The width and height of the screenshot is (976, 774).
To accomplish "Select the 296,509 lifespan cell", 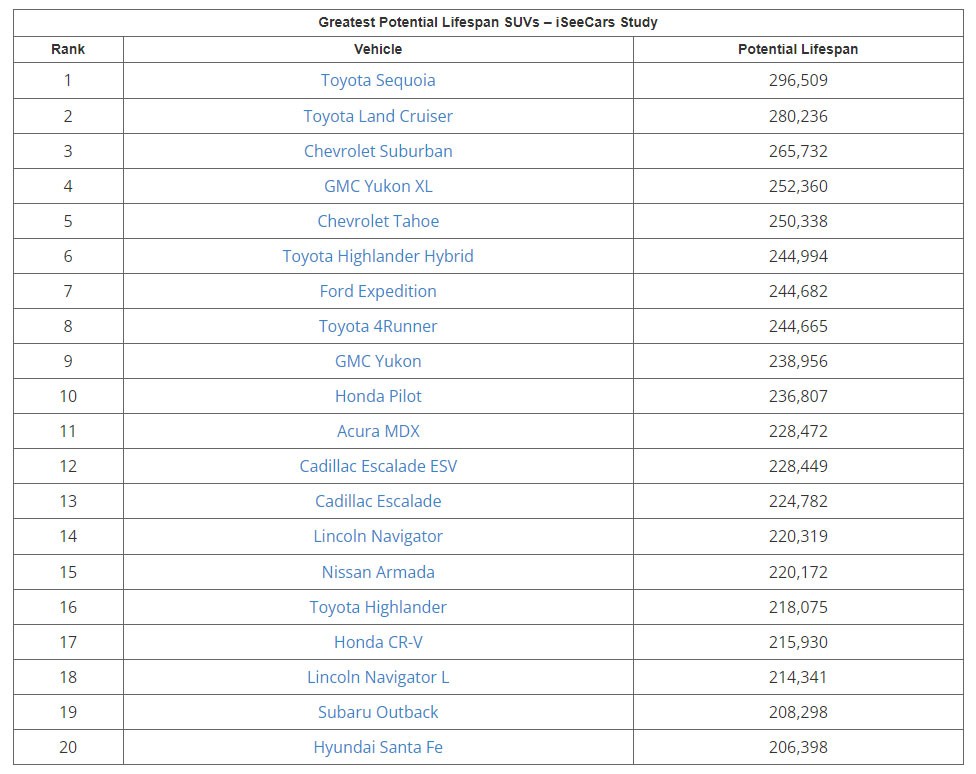I will pos(798,80).
